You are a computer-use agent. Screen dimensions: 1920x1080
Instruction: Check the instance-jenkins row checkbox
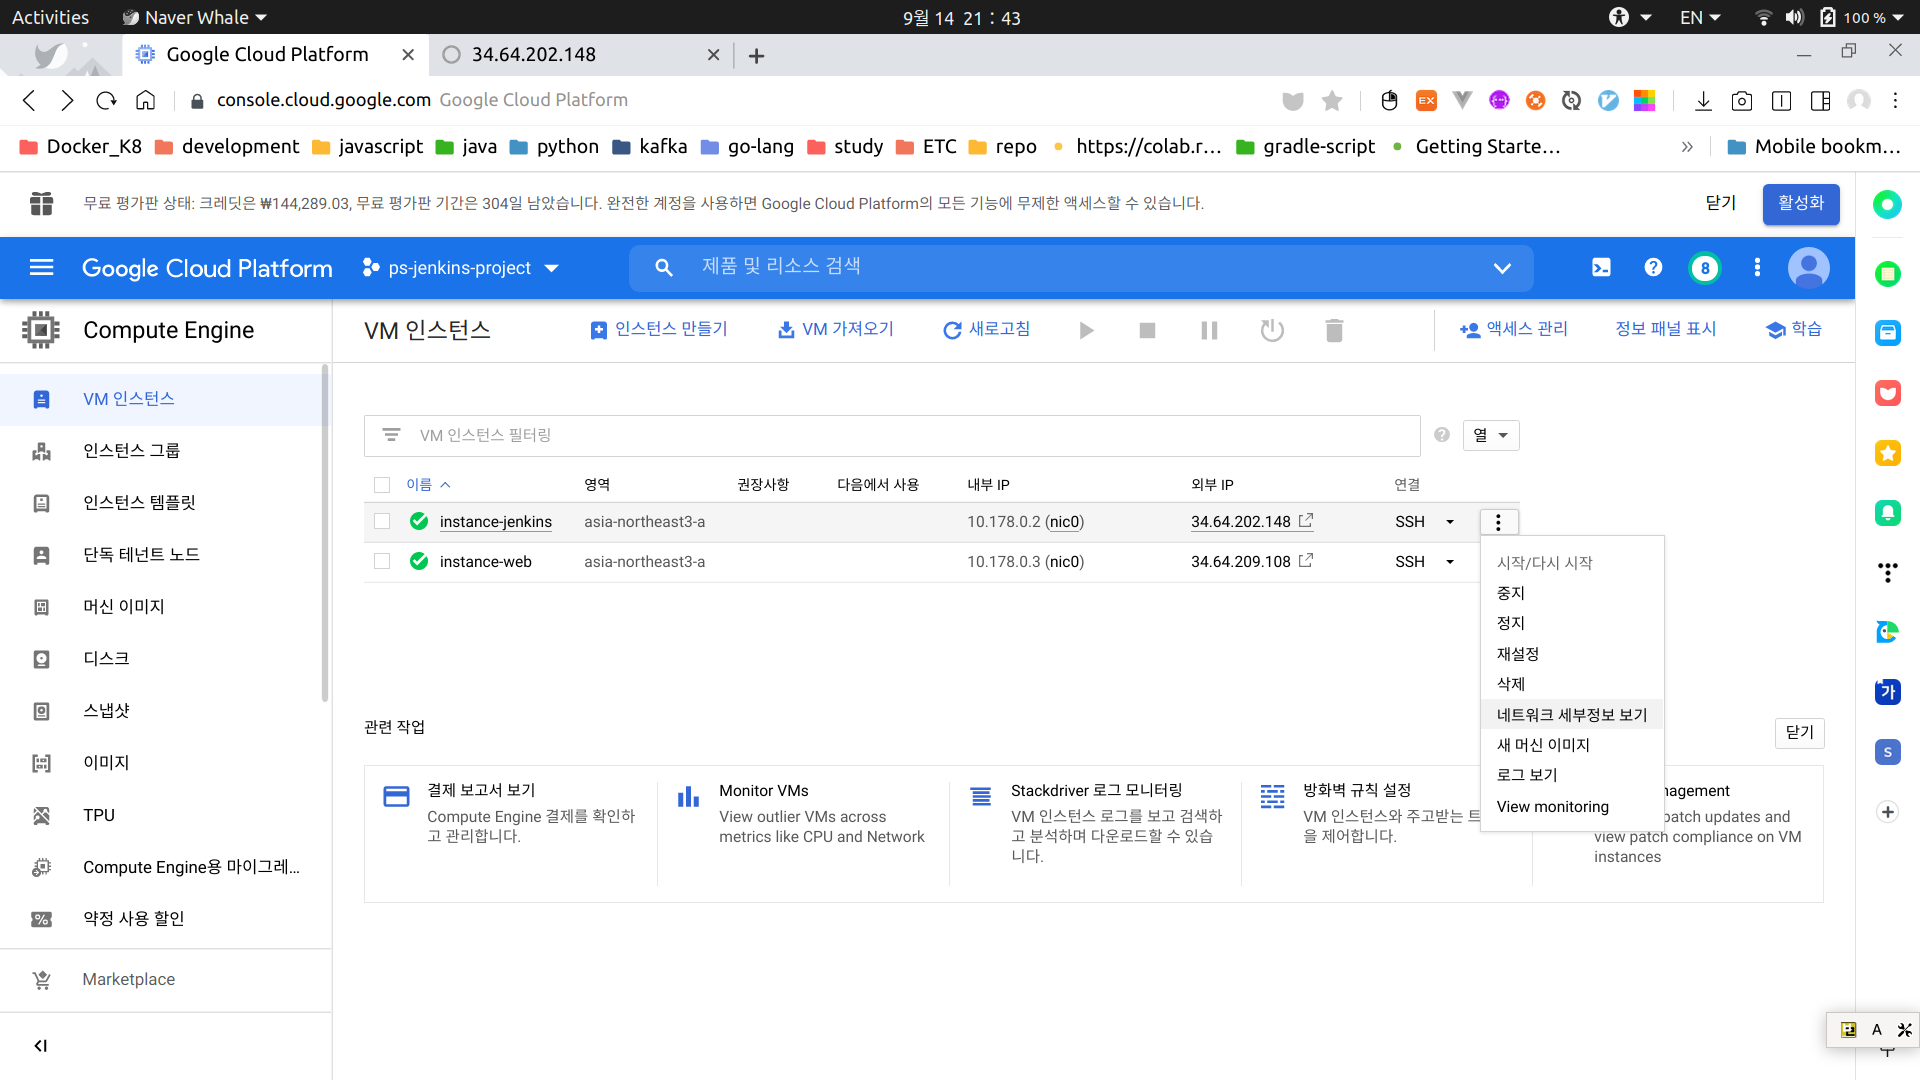point(382,521)
